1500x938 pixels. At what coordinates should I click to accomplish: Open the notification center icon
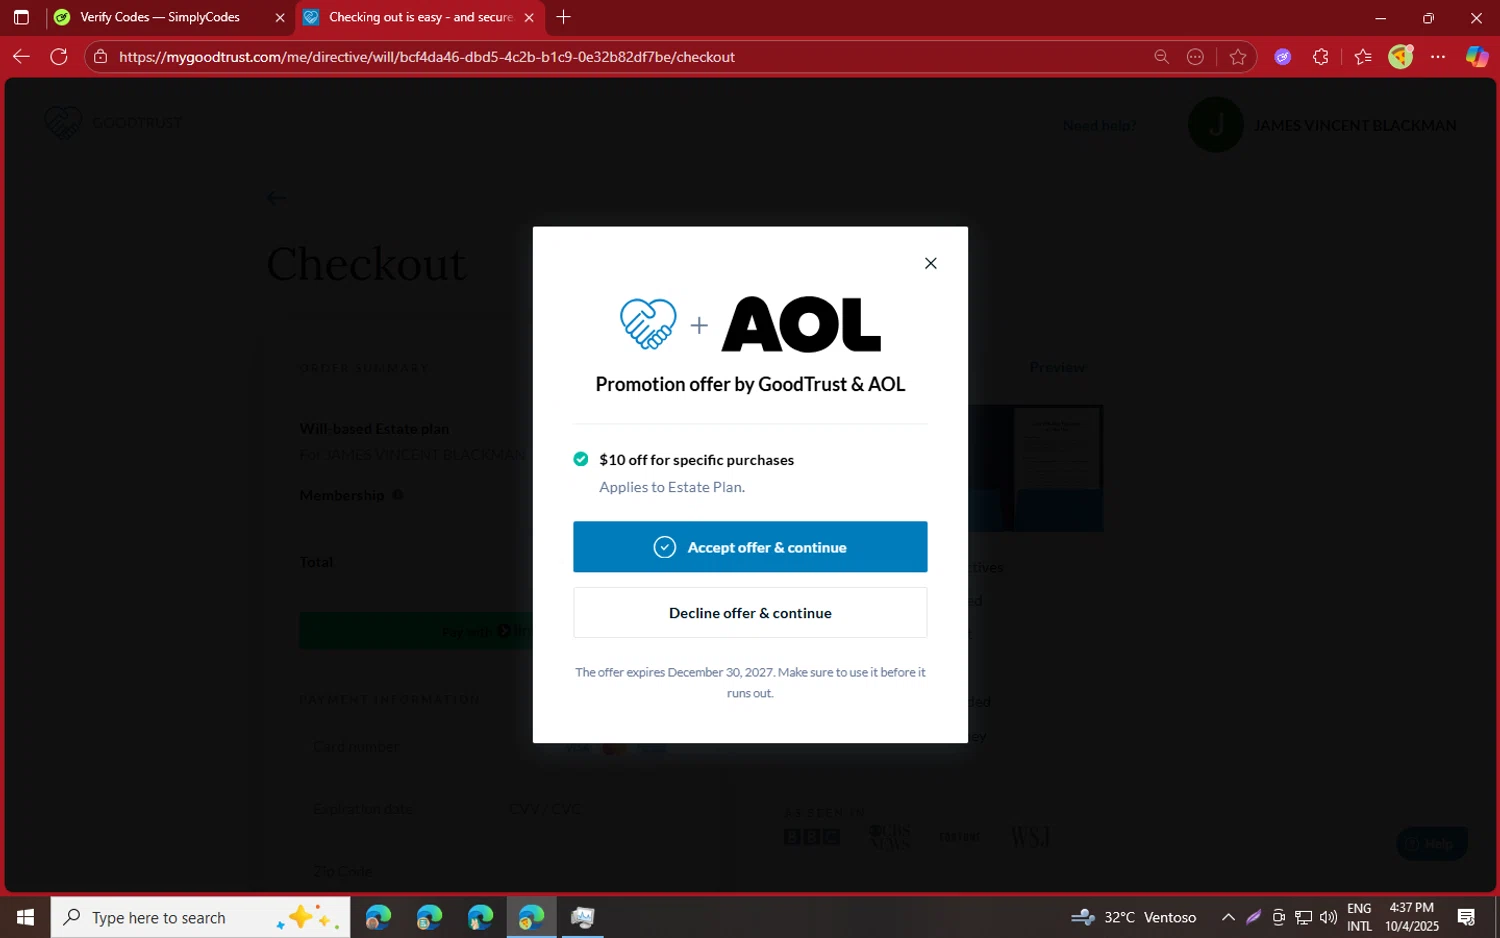(1466, 917)
